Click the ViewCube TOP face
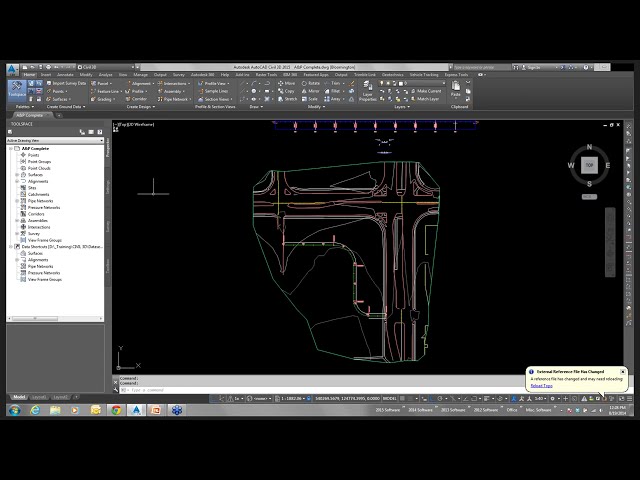640x480 pixels. [x=589, y=165]
